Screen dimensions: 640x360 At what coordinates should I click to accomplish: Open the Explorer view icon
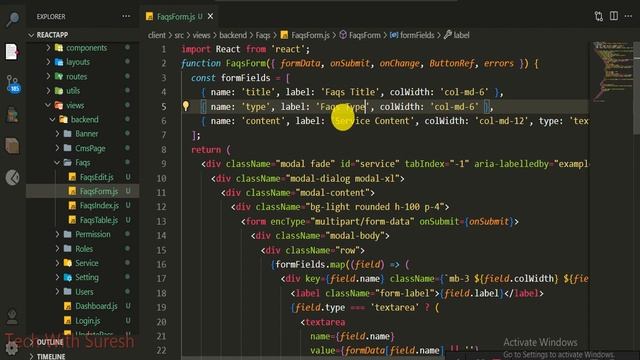11,52
